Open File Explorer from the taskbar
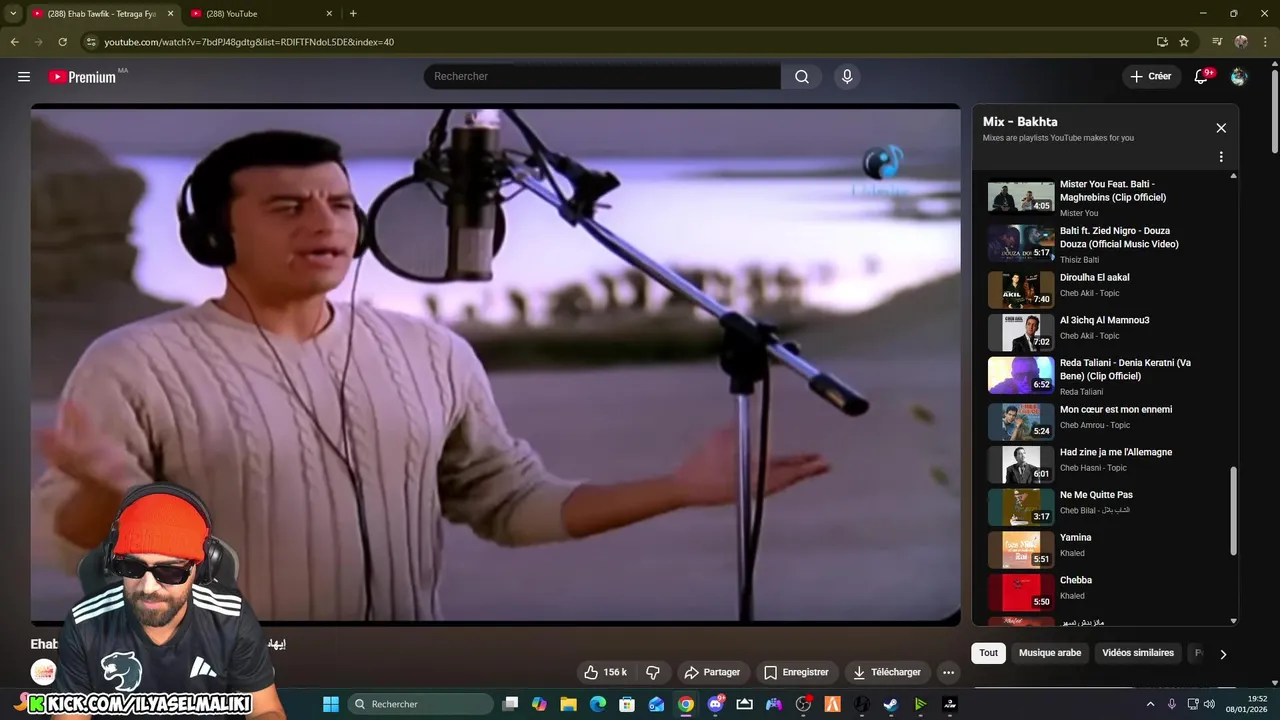 (x=568, y=704)
